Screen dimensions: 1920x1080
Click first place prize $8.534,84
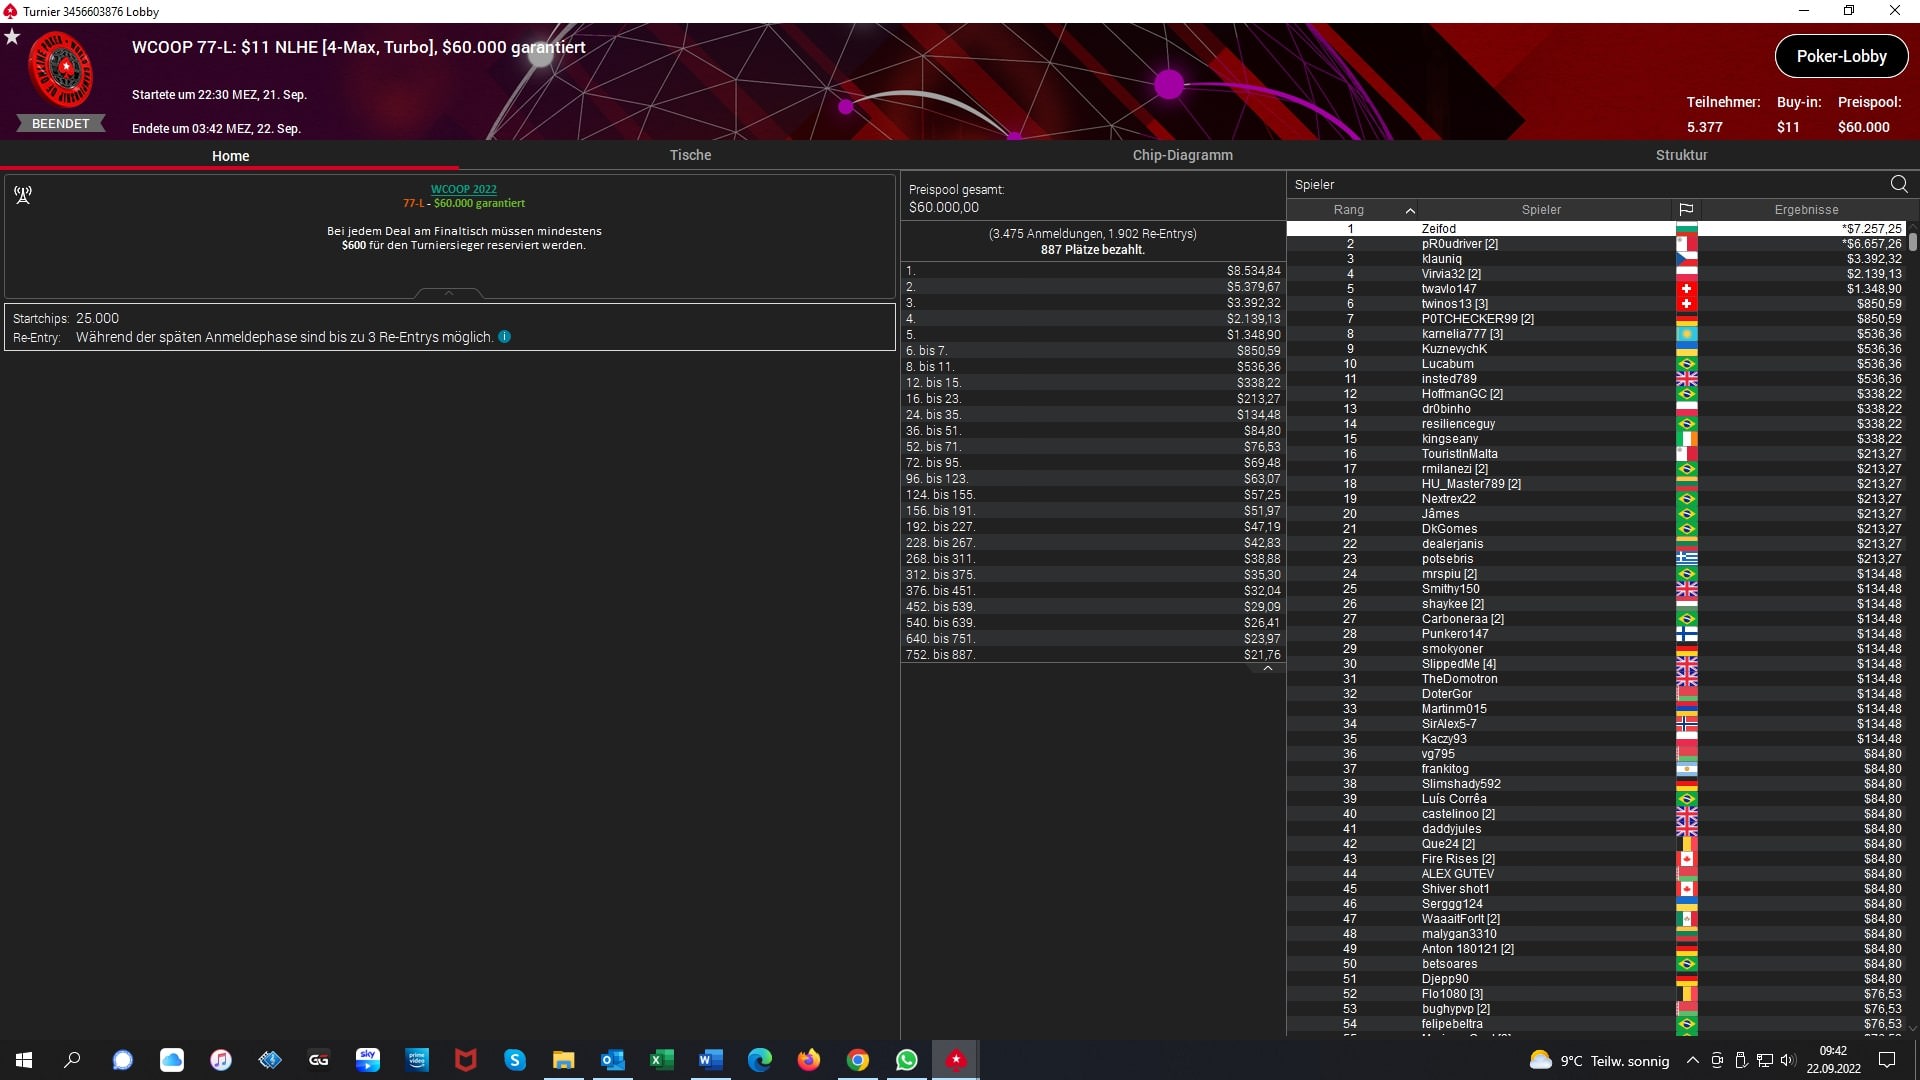pyautogui.click(x=1253, y=271)
